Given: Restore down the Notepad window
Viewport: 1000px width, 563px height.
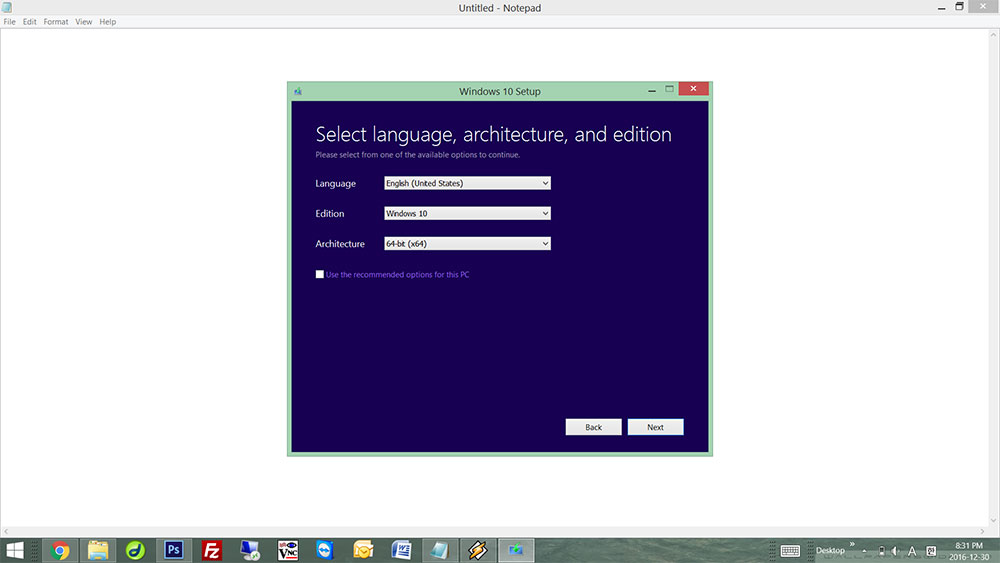Looking at the screenshot, I should tap(959, 6).
